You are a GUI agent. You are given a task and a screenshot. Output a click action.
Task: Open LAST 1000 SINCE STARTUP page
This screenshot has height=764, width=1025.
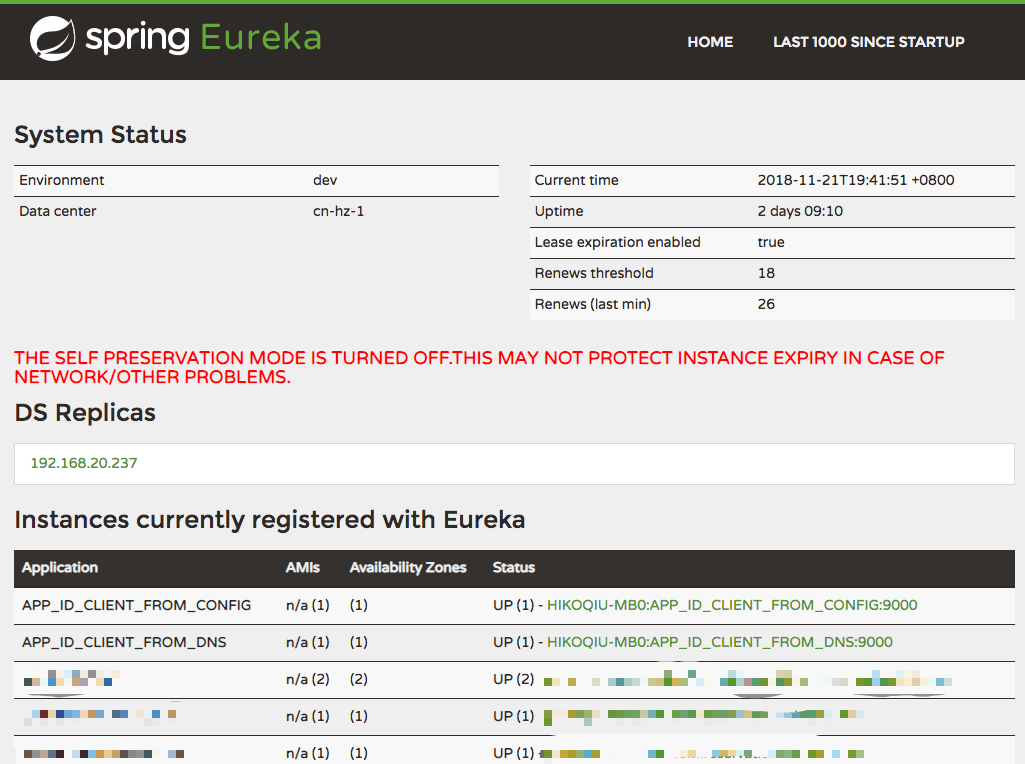click(x=869, y=42)
